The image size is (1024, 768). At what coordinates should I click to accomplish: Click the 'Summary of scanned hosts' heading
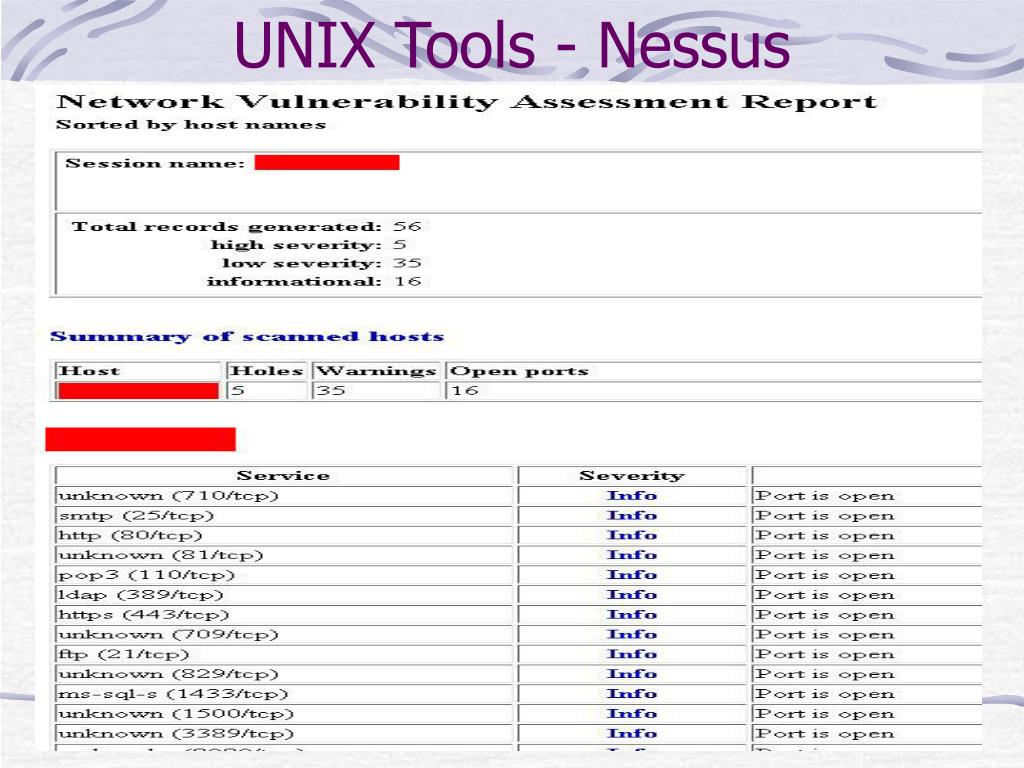tap(247, 337)
